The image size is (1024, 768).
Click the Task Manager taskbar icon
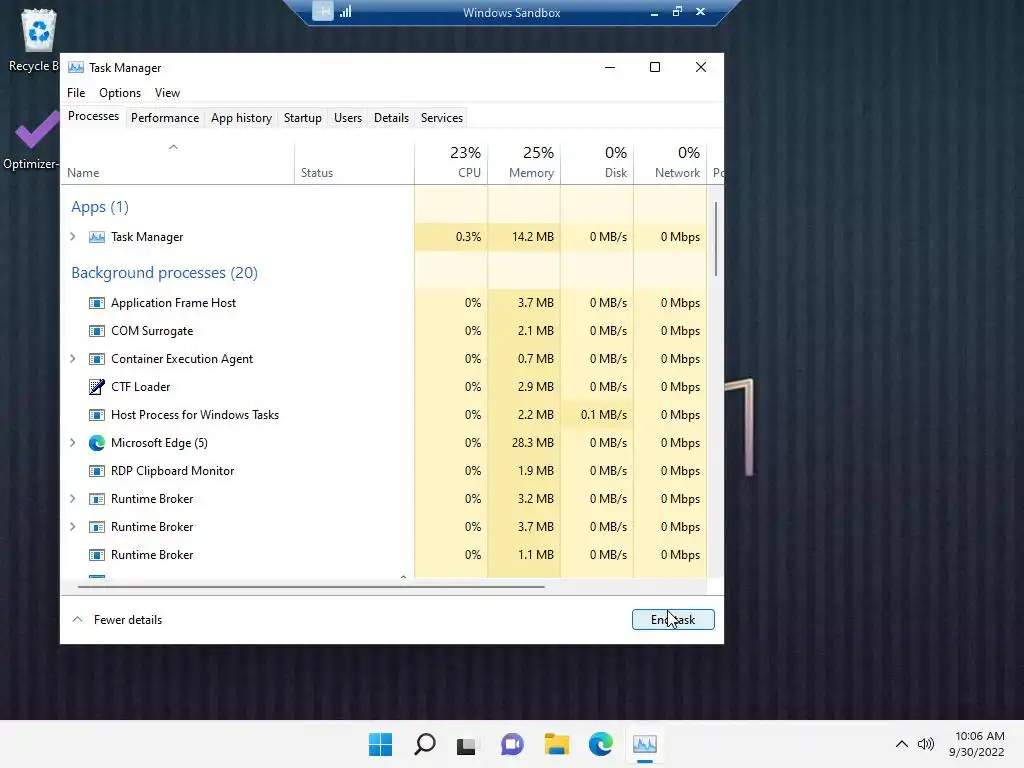tap(645, 744)
